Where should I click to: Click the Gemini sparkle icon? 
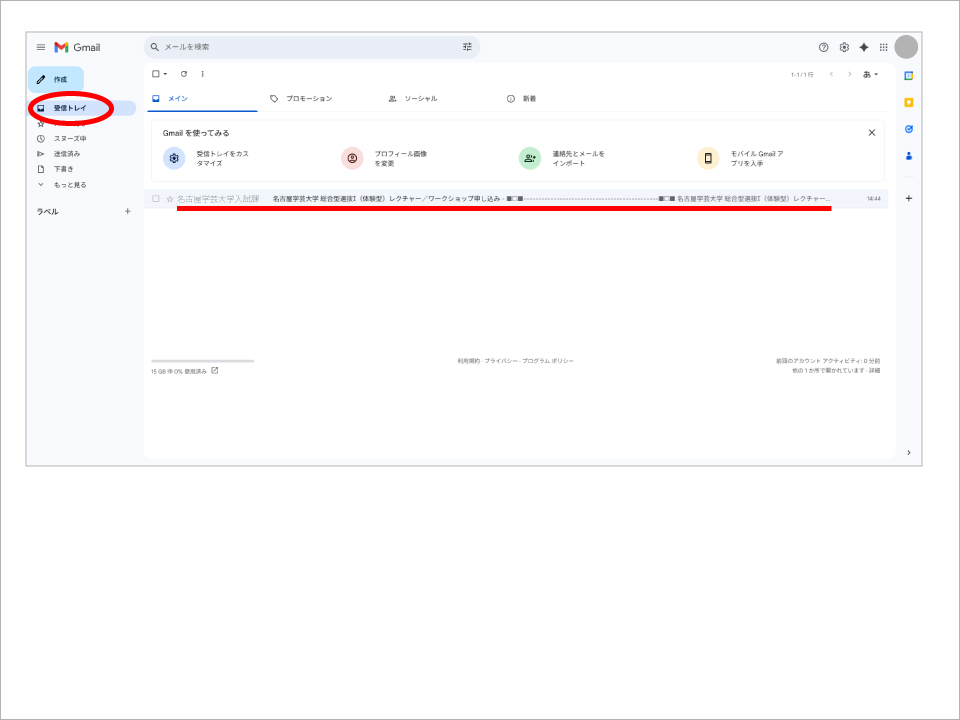[x=864, y=47]
